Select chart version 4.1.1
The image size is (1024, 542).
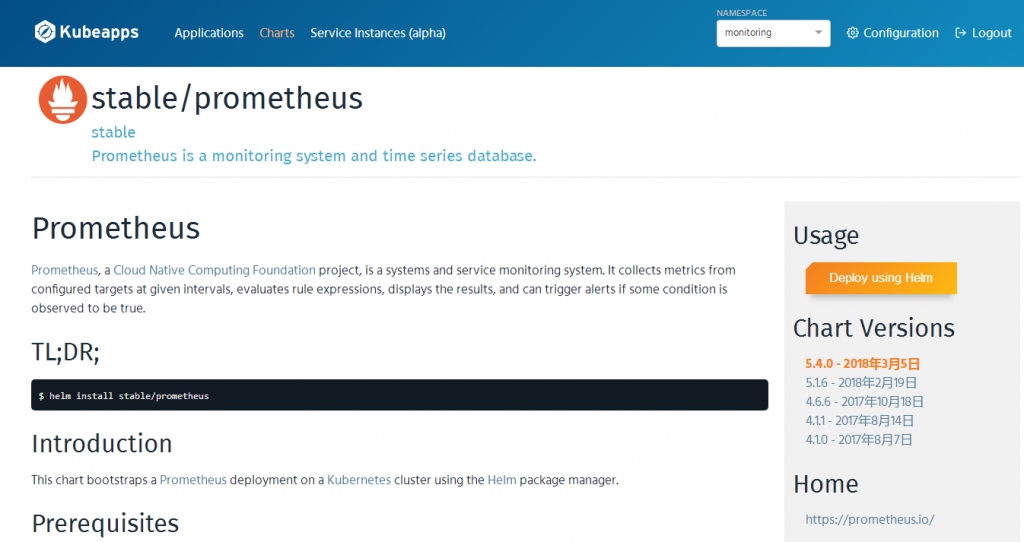(859, 421)
